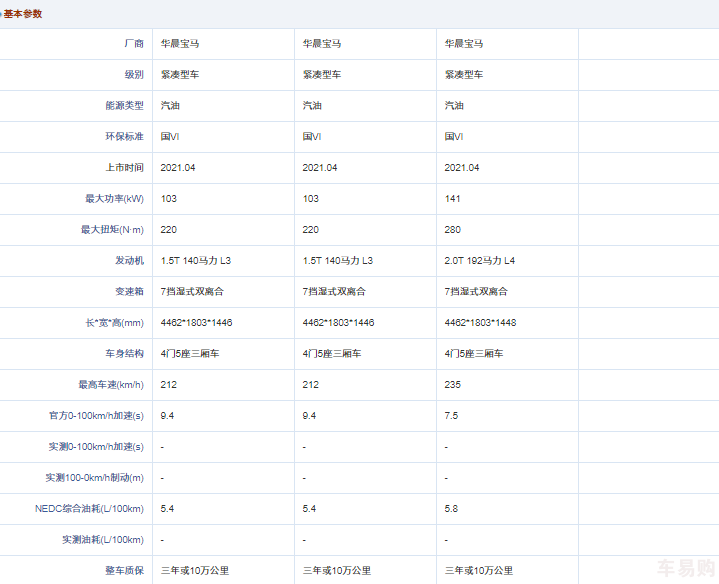Select the 实测100-0km/h制动(m) row label
The width and height of the screenshot is (719, 584).
tap(94, 477)
